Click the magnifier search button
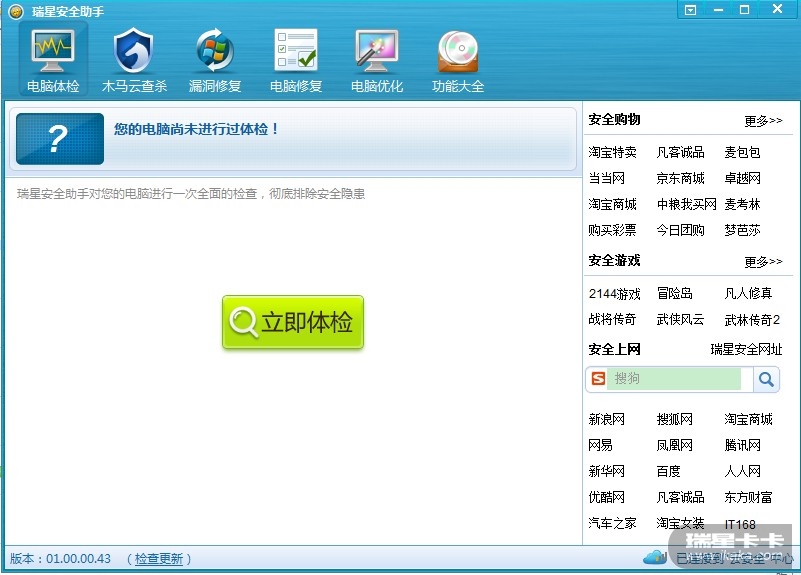 (x=766, y=379)
